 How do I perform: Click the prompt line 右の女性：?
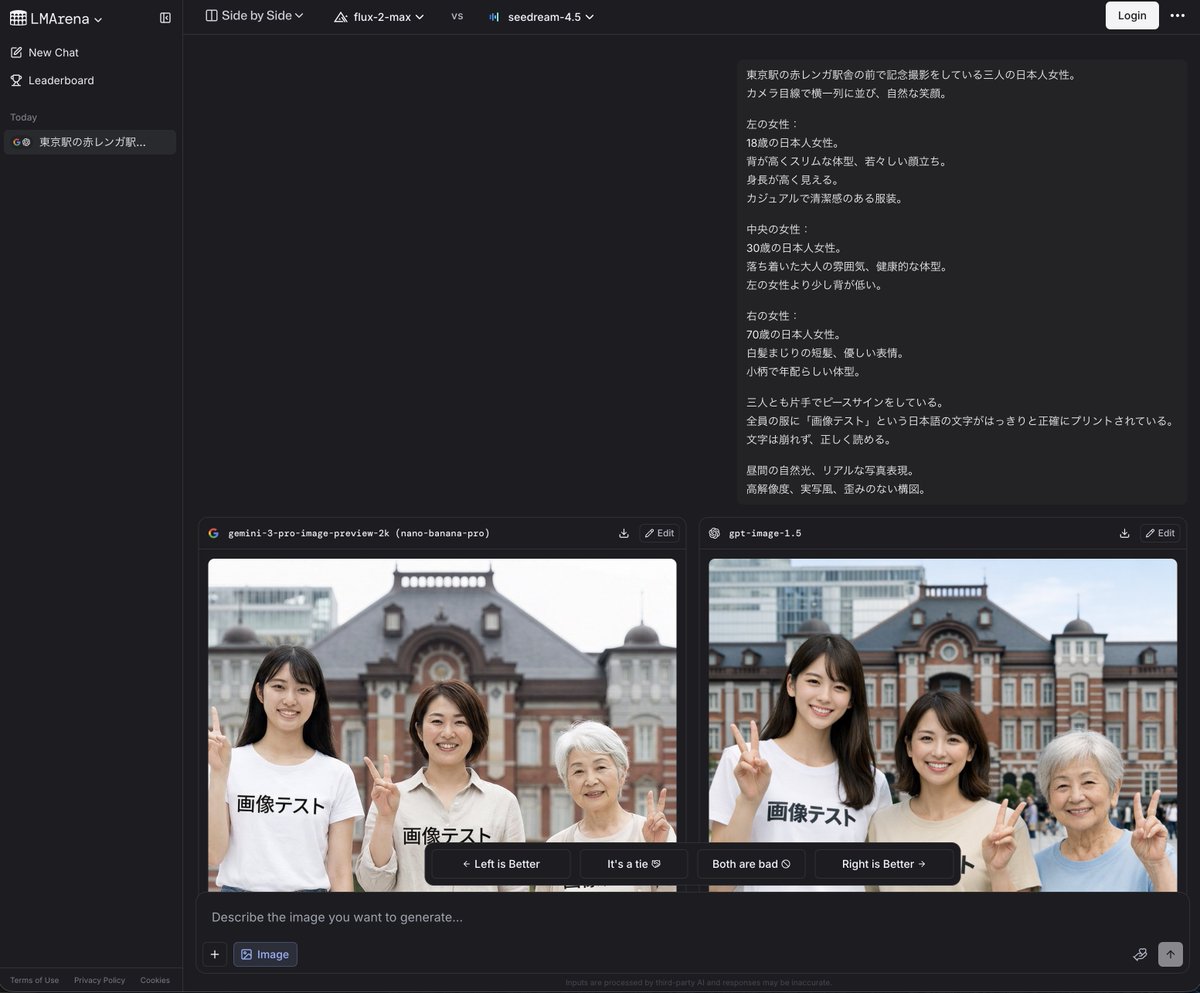pyautogui.click(x=773, y=316)
